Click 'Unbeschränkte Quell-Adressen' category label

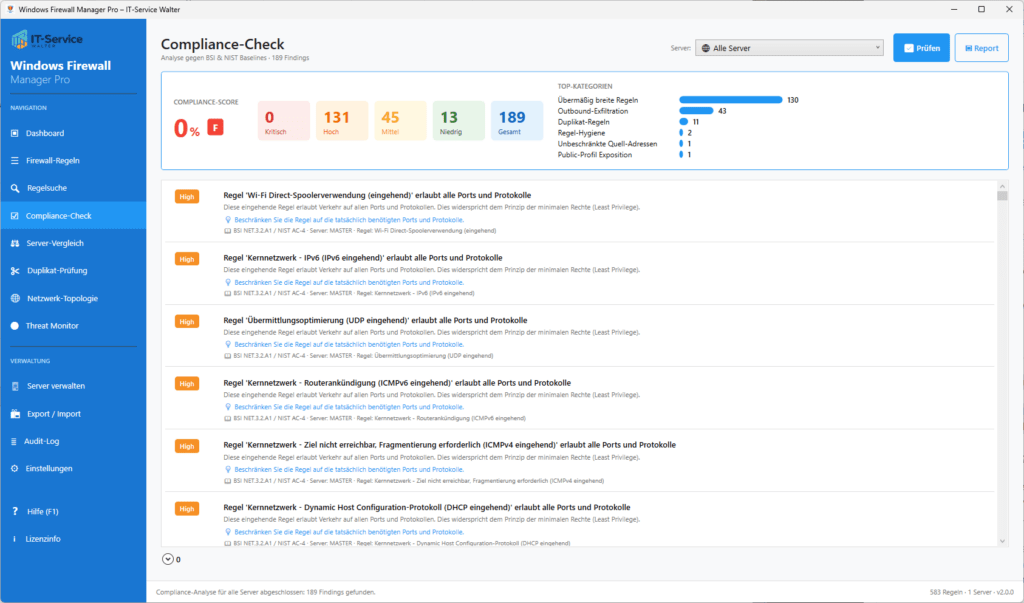coord(607,144)
